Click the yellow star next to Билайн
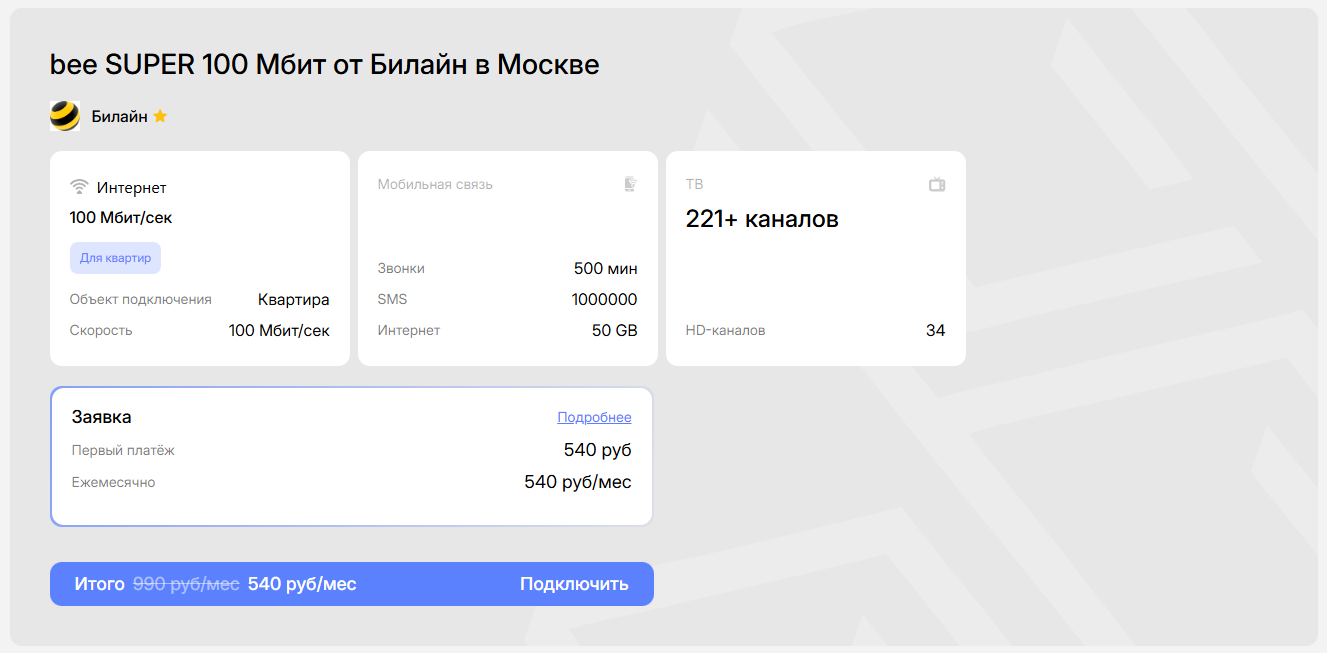 tap(160, 116)
